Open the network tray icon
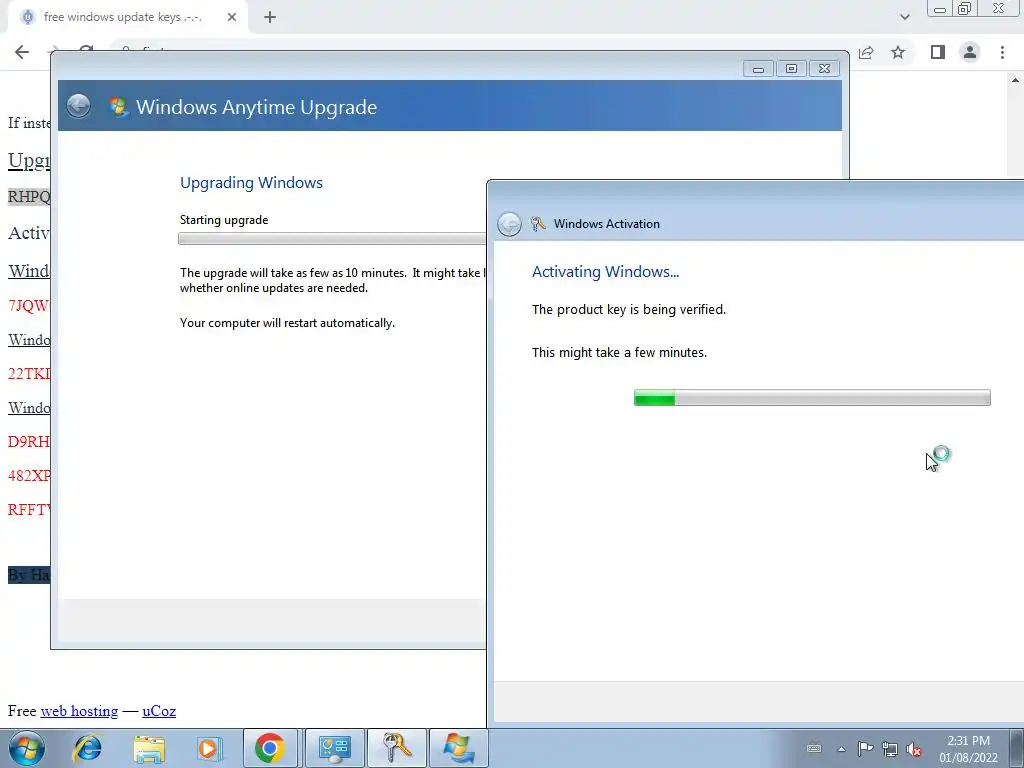 [x=889, y=748]
